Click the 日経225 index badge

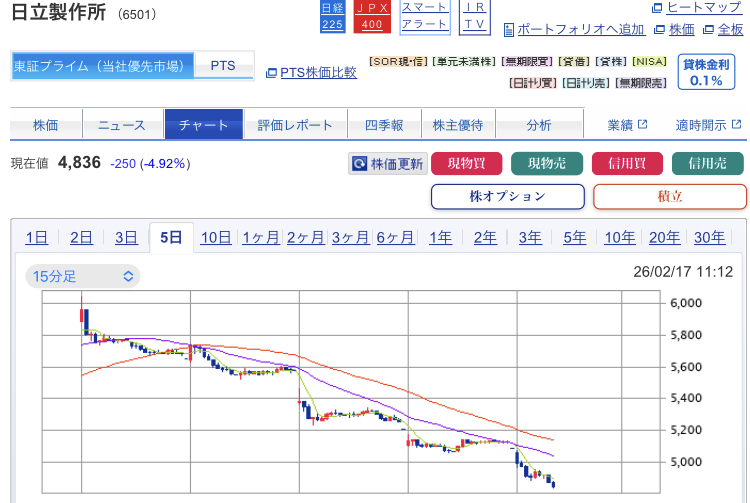[x=332, y=16]
